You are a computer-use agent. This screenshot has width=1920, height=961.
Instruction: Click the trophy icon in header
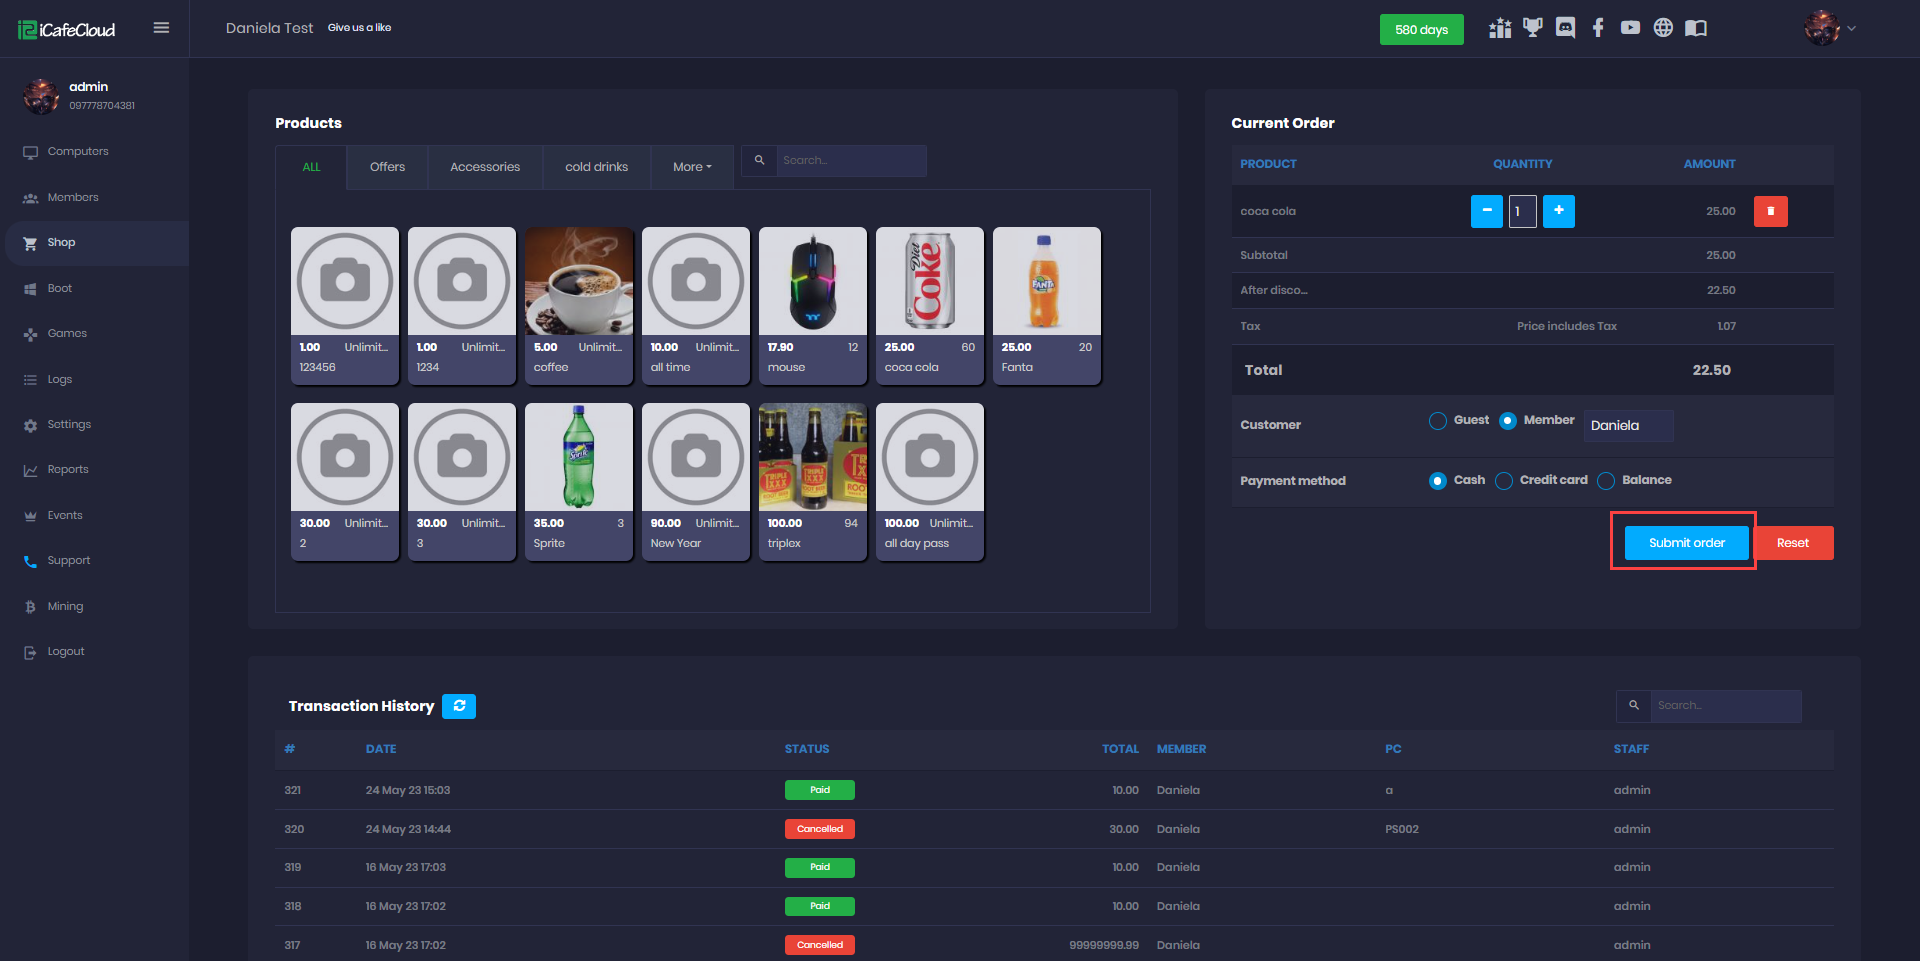[1532, 28]
